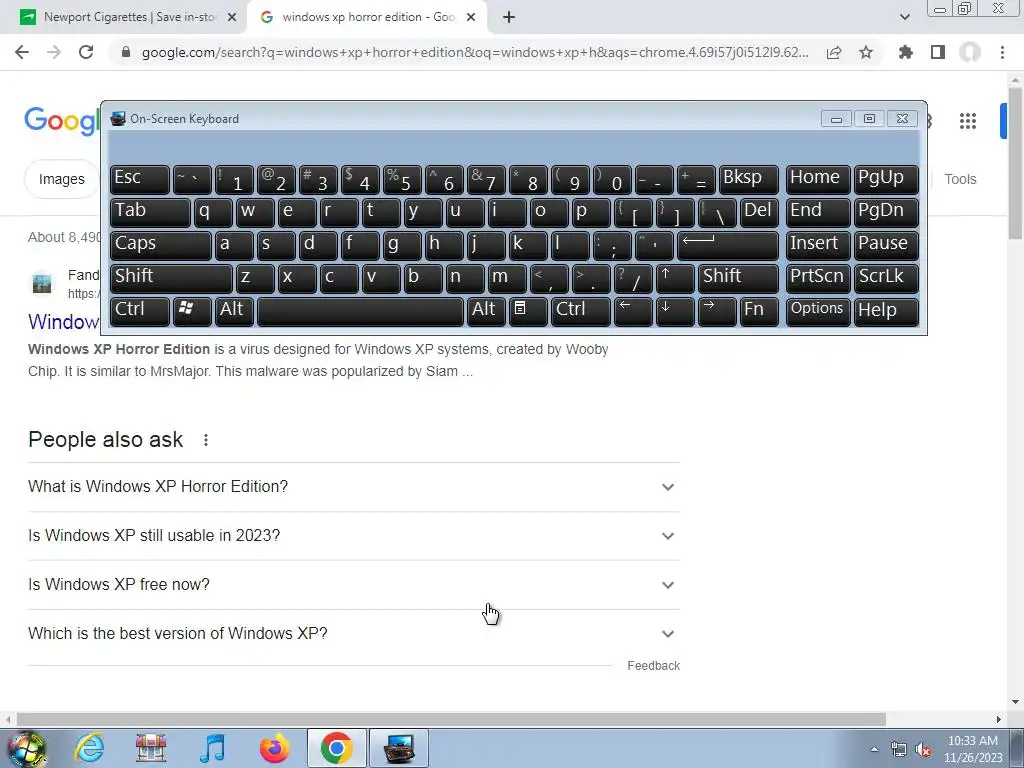This screenshot has width=1024, height=768.
Task: Click the On-Screen Keyboard taskbar icon
Action: point(399,748)
